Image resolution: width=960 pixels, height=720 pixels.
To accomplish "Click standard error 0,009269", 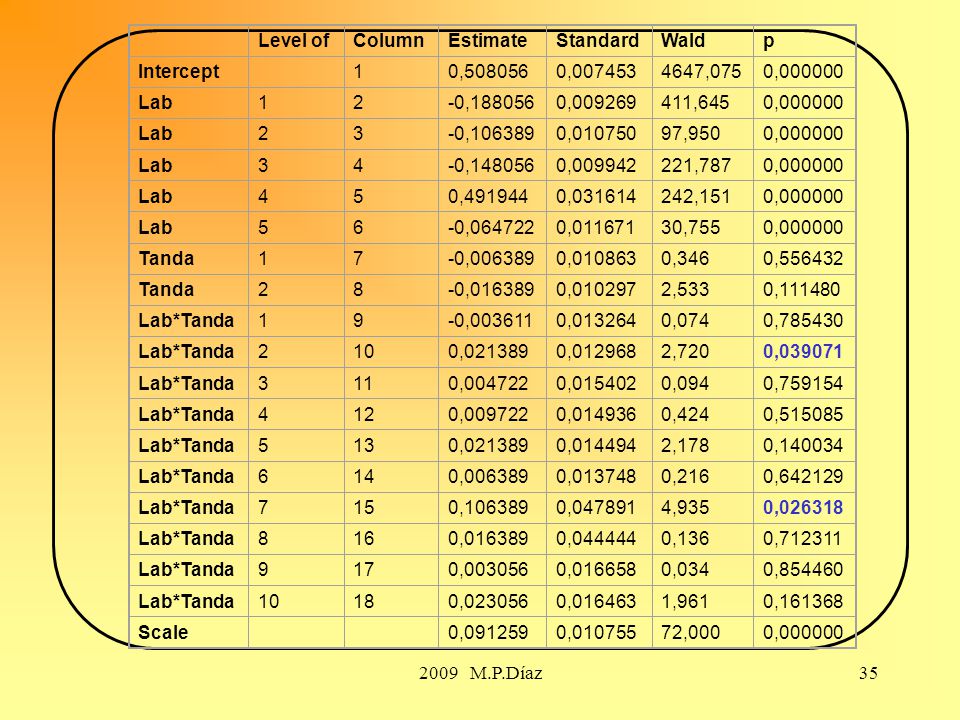I will click(596, 102).
